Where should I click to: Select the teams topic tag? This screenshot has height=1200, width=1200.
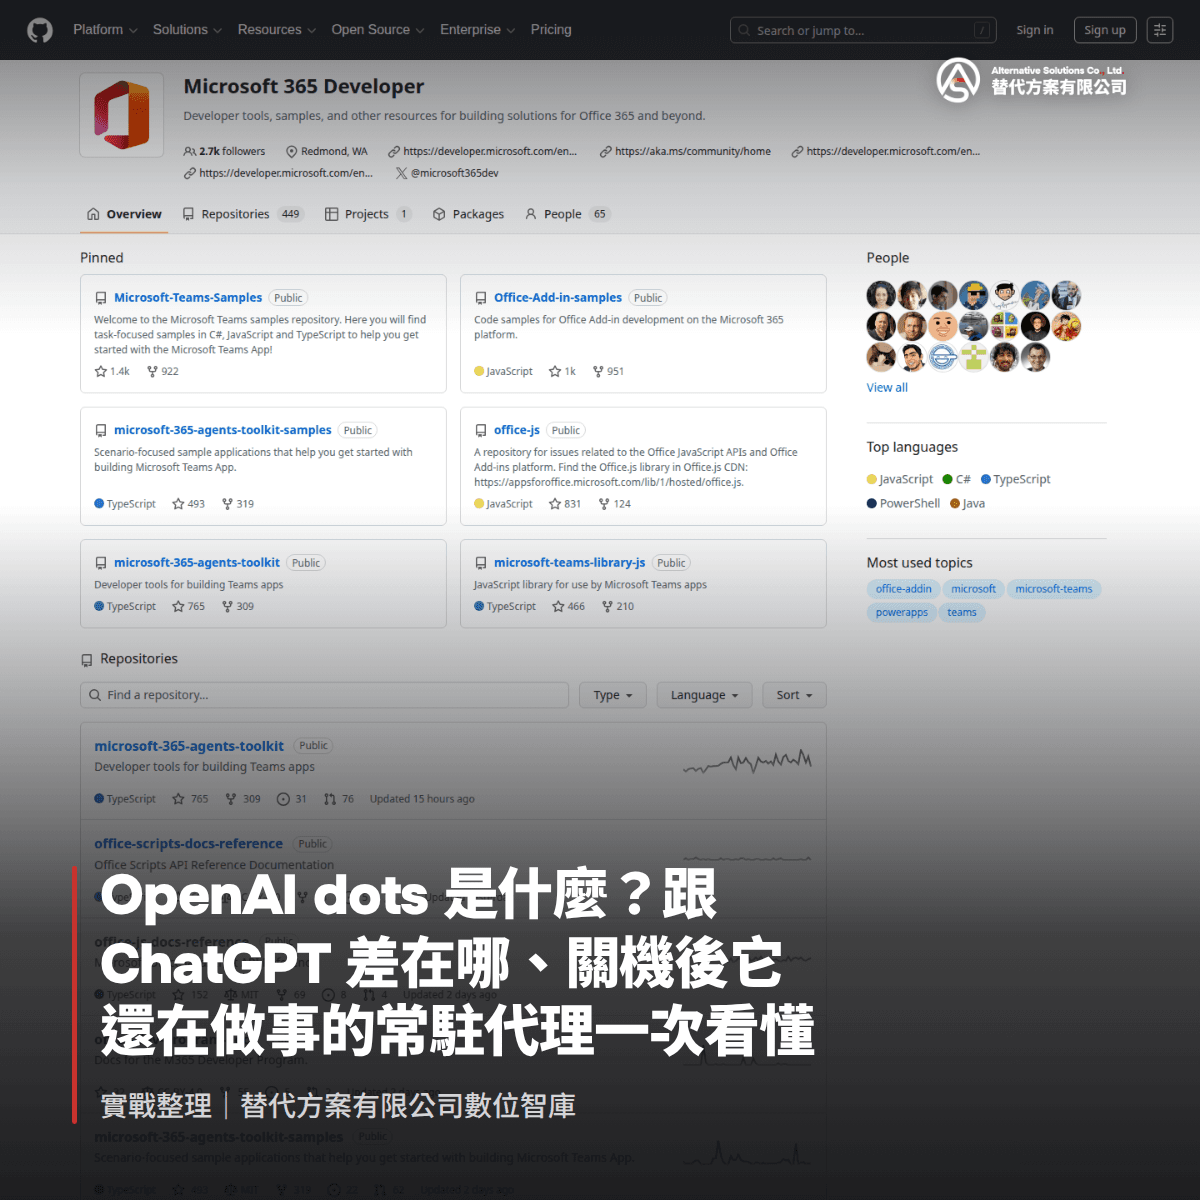tap(962, 612)
